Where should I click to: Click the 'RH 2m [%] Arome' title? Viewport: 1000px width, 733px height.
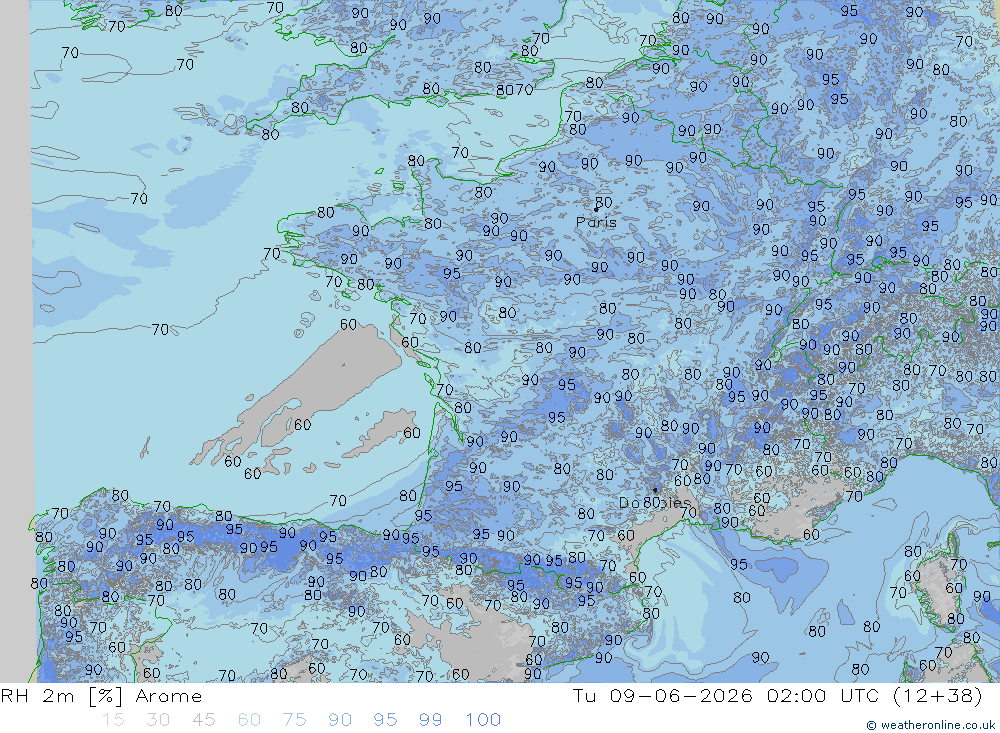[101, 696]
